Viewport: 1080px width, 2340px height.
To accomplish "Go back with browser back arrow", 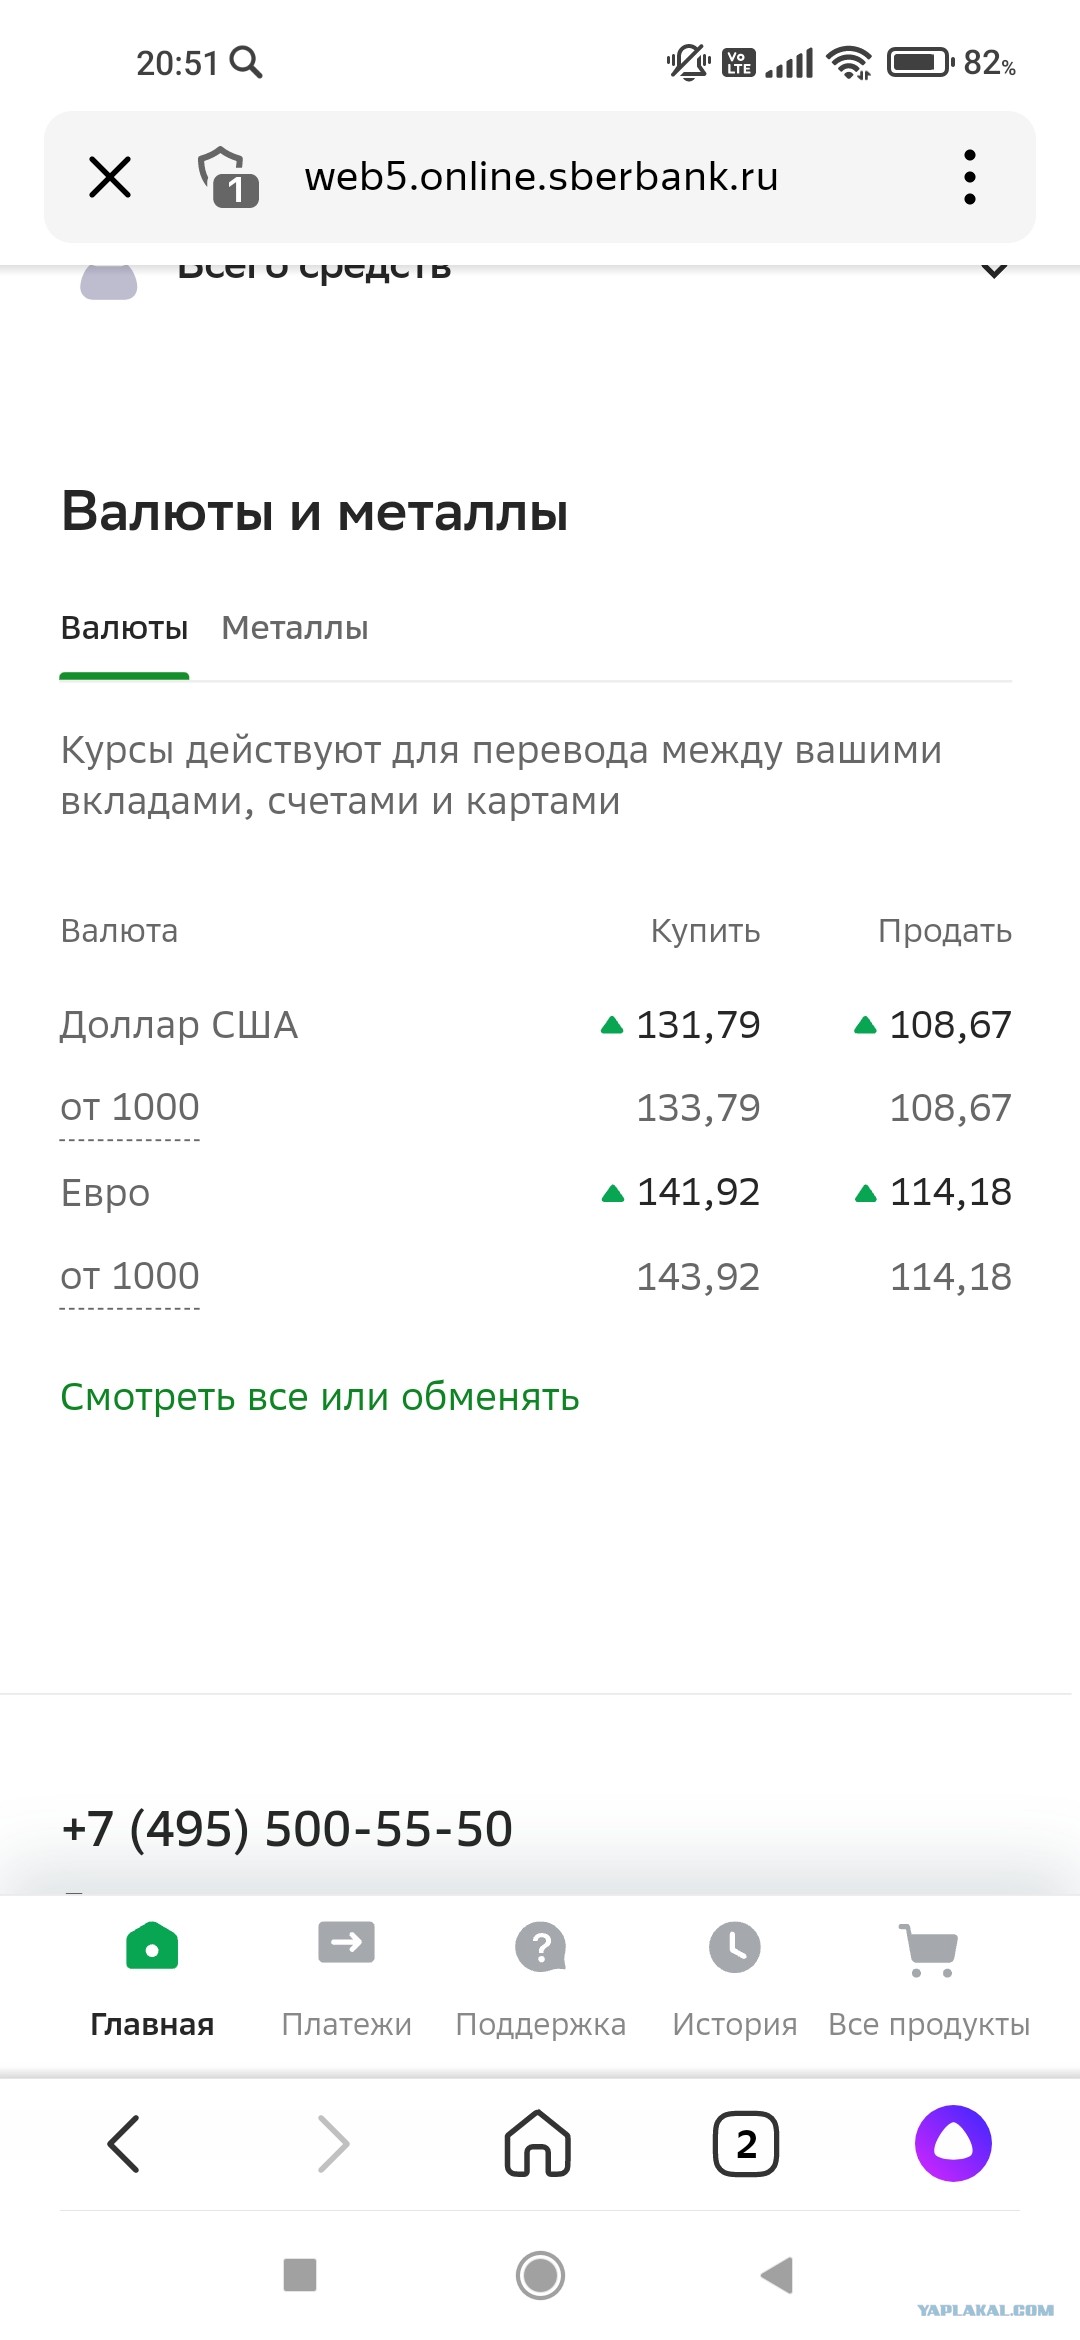I will [x=123, y=2144].
